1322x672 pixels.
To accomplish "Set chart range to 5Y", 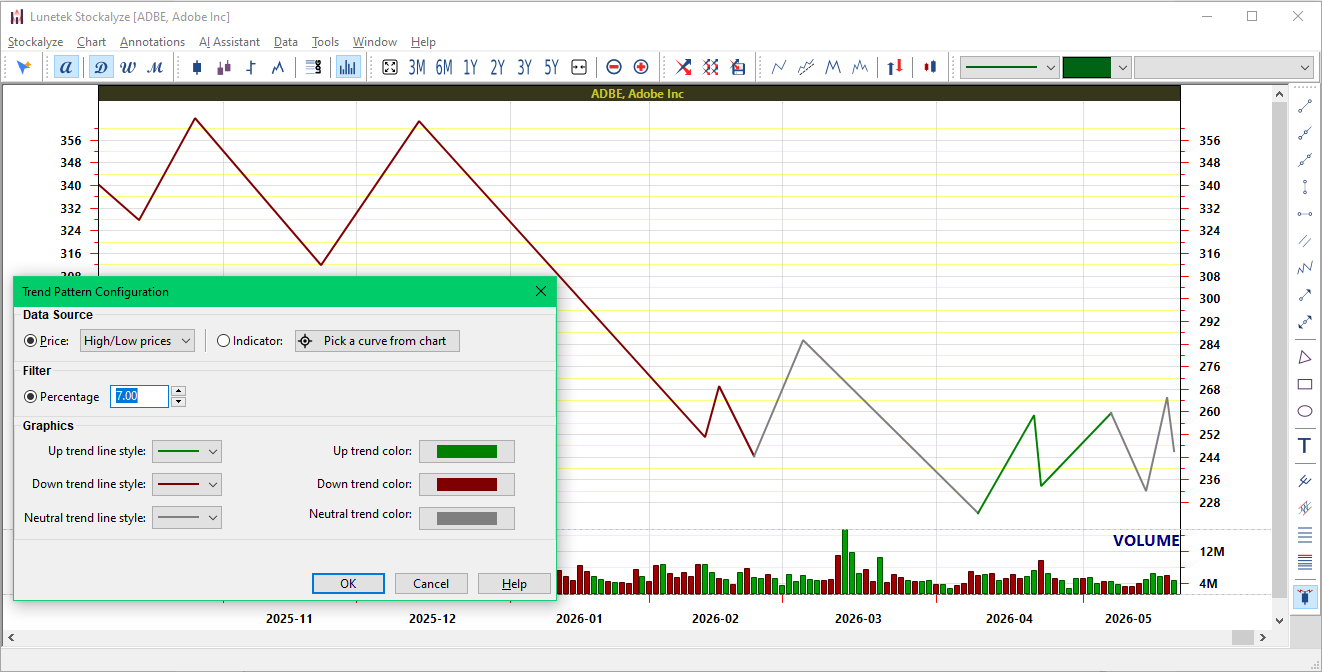I will (551, 67).
